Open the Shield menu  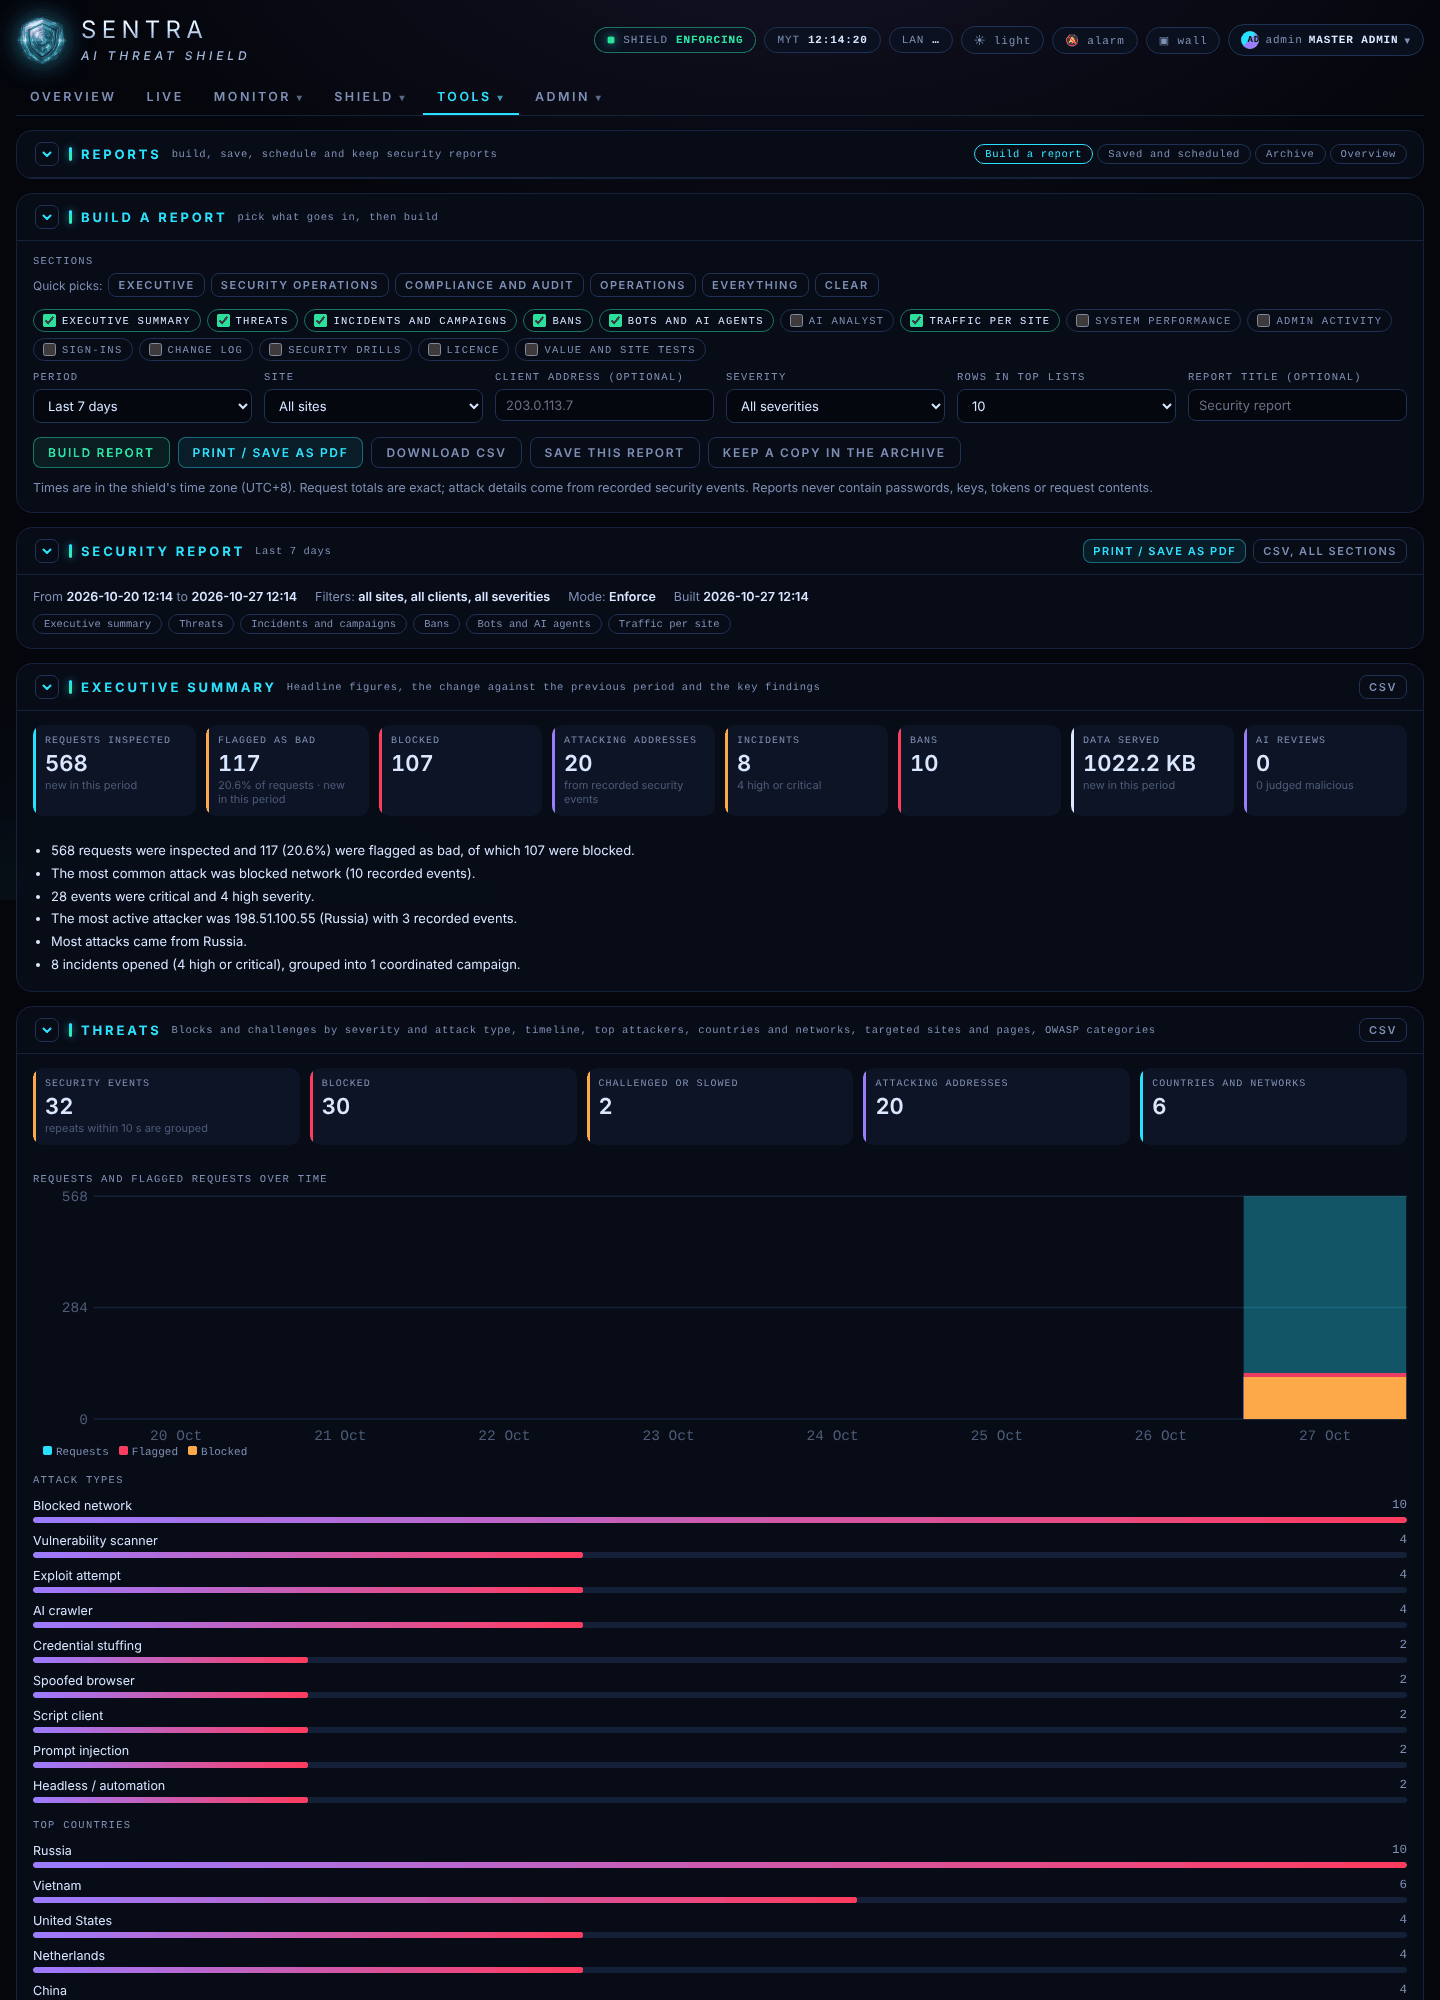[370, 97]
